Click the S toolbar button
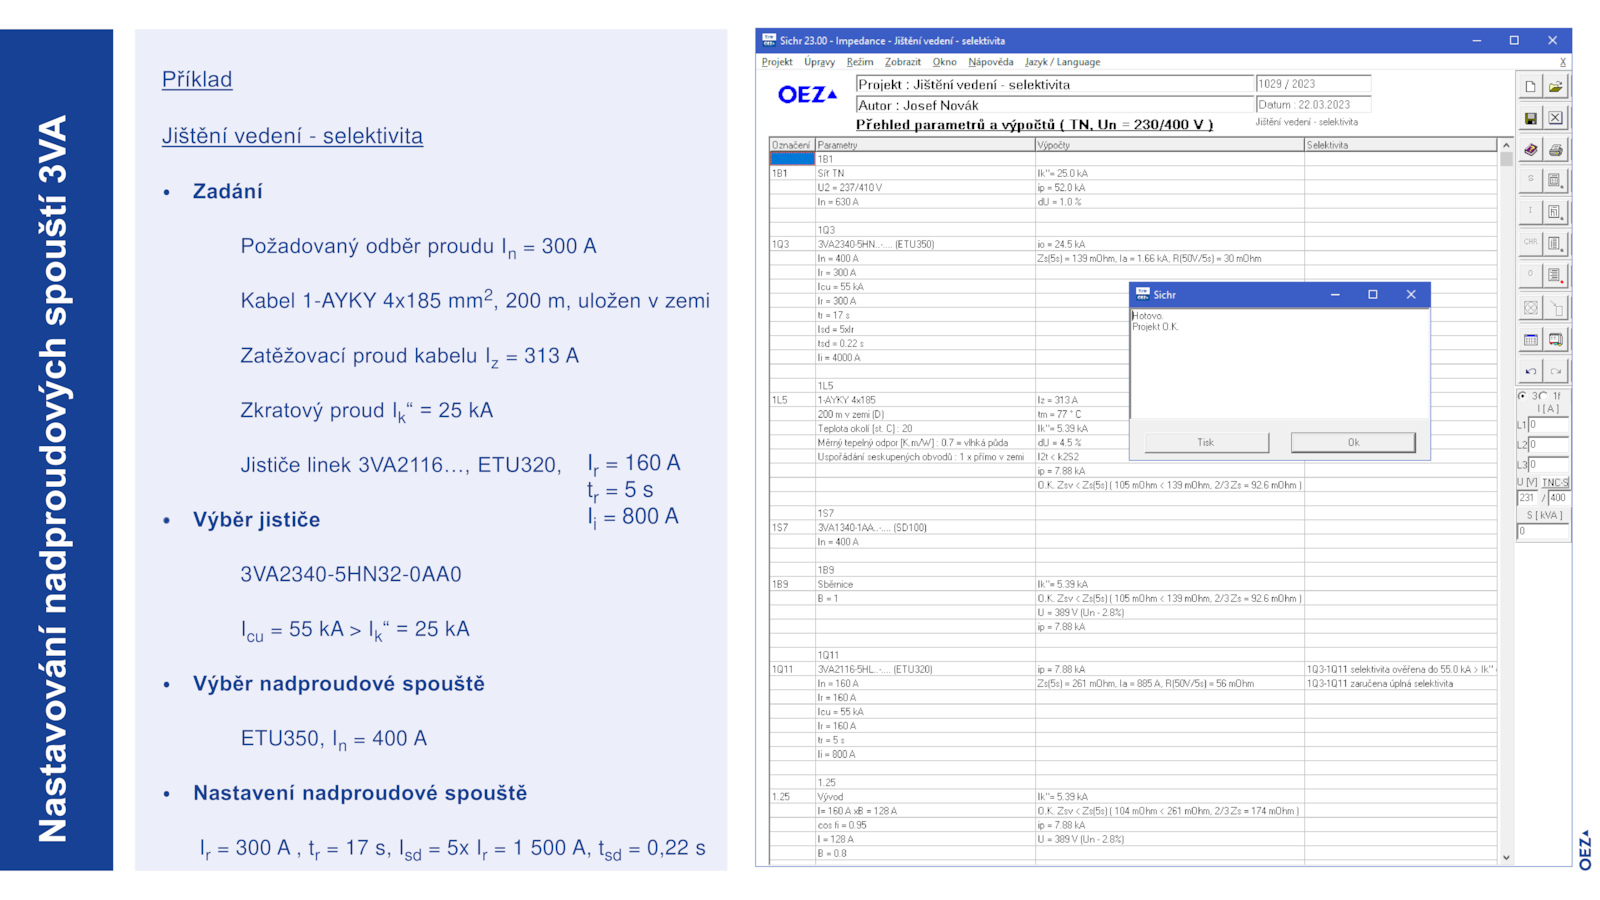This screenshot has height=900, width=1600. click(x=1530, y=180)
